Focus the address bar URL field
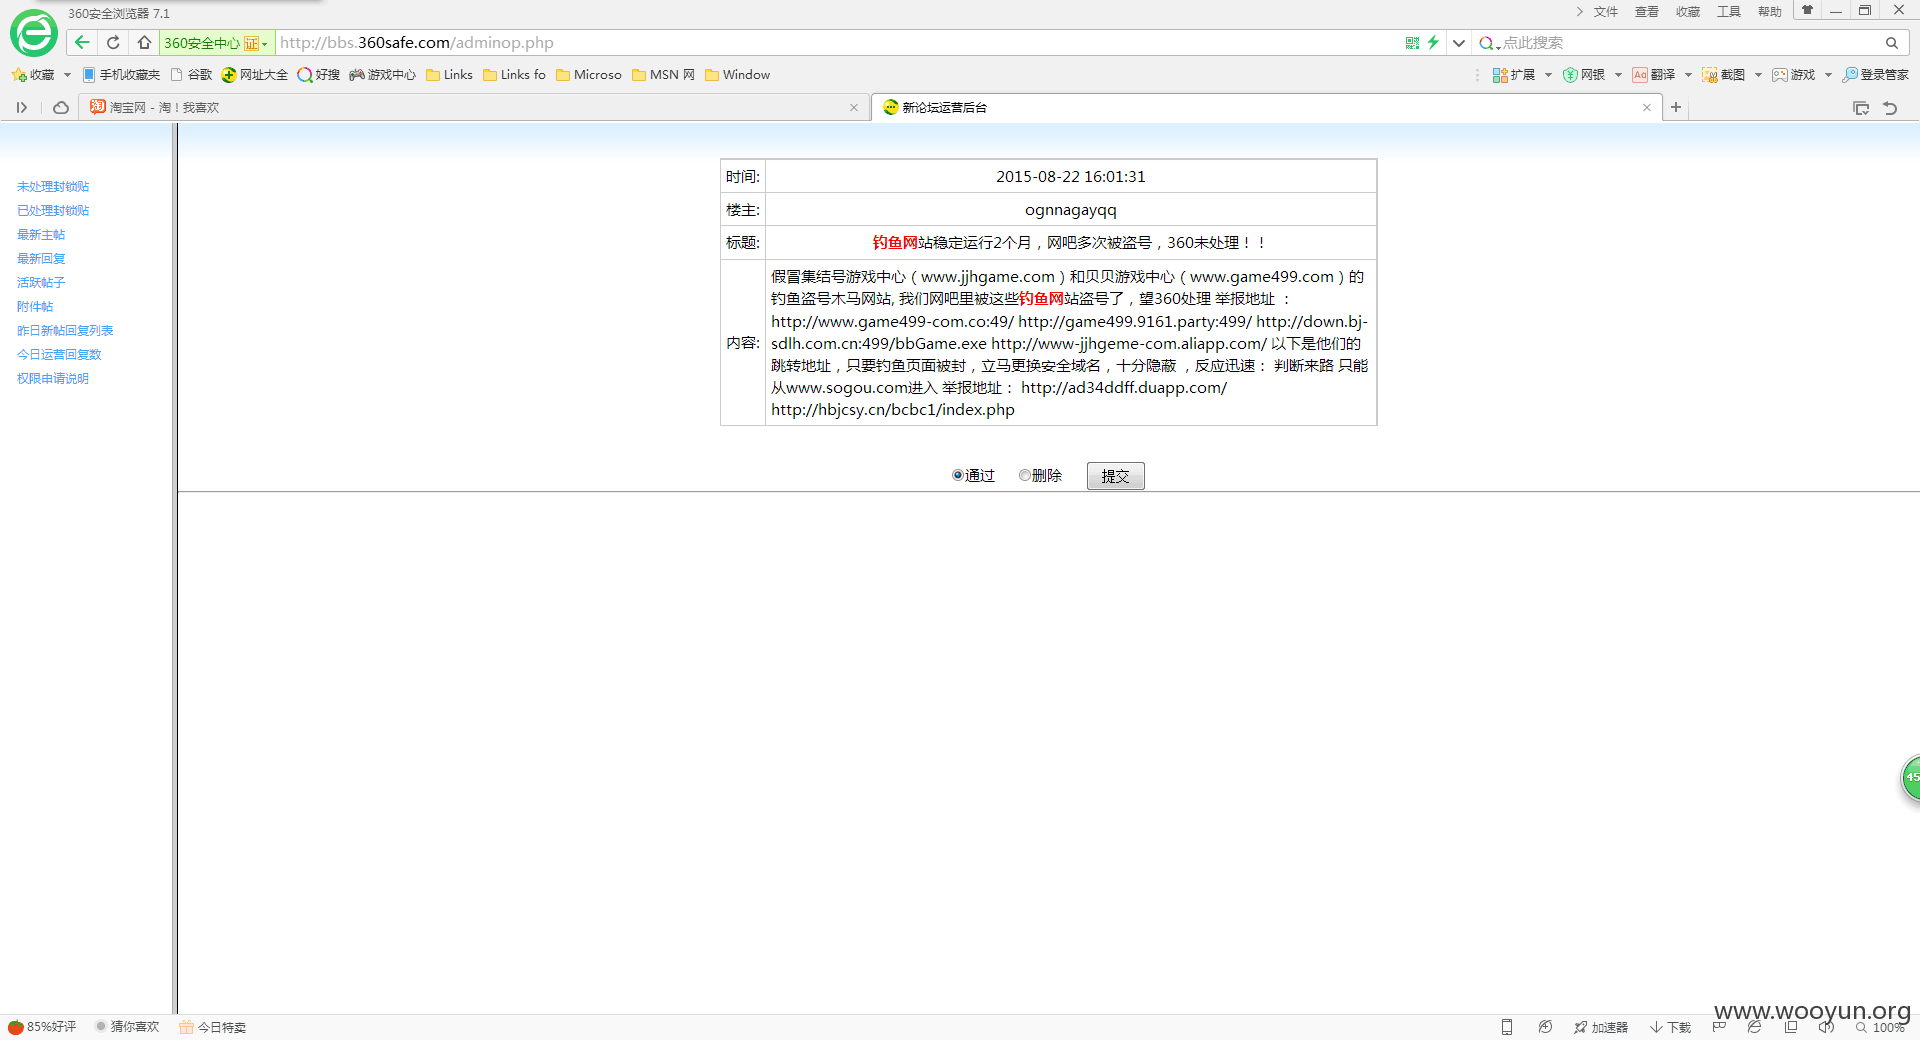Image resolution: width=1920 pixels, height=1040 pixels. (838, 42)
